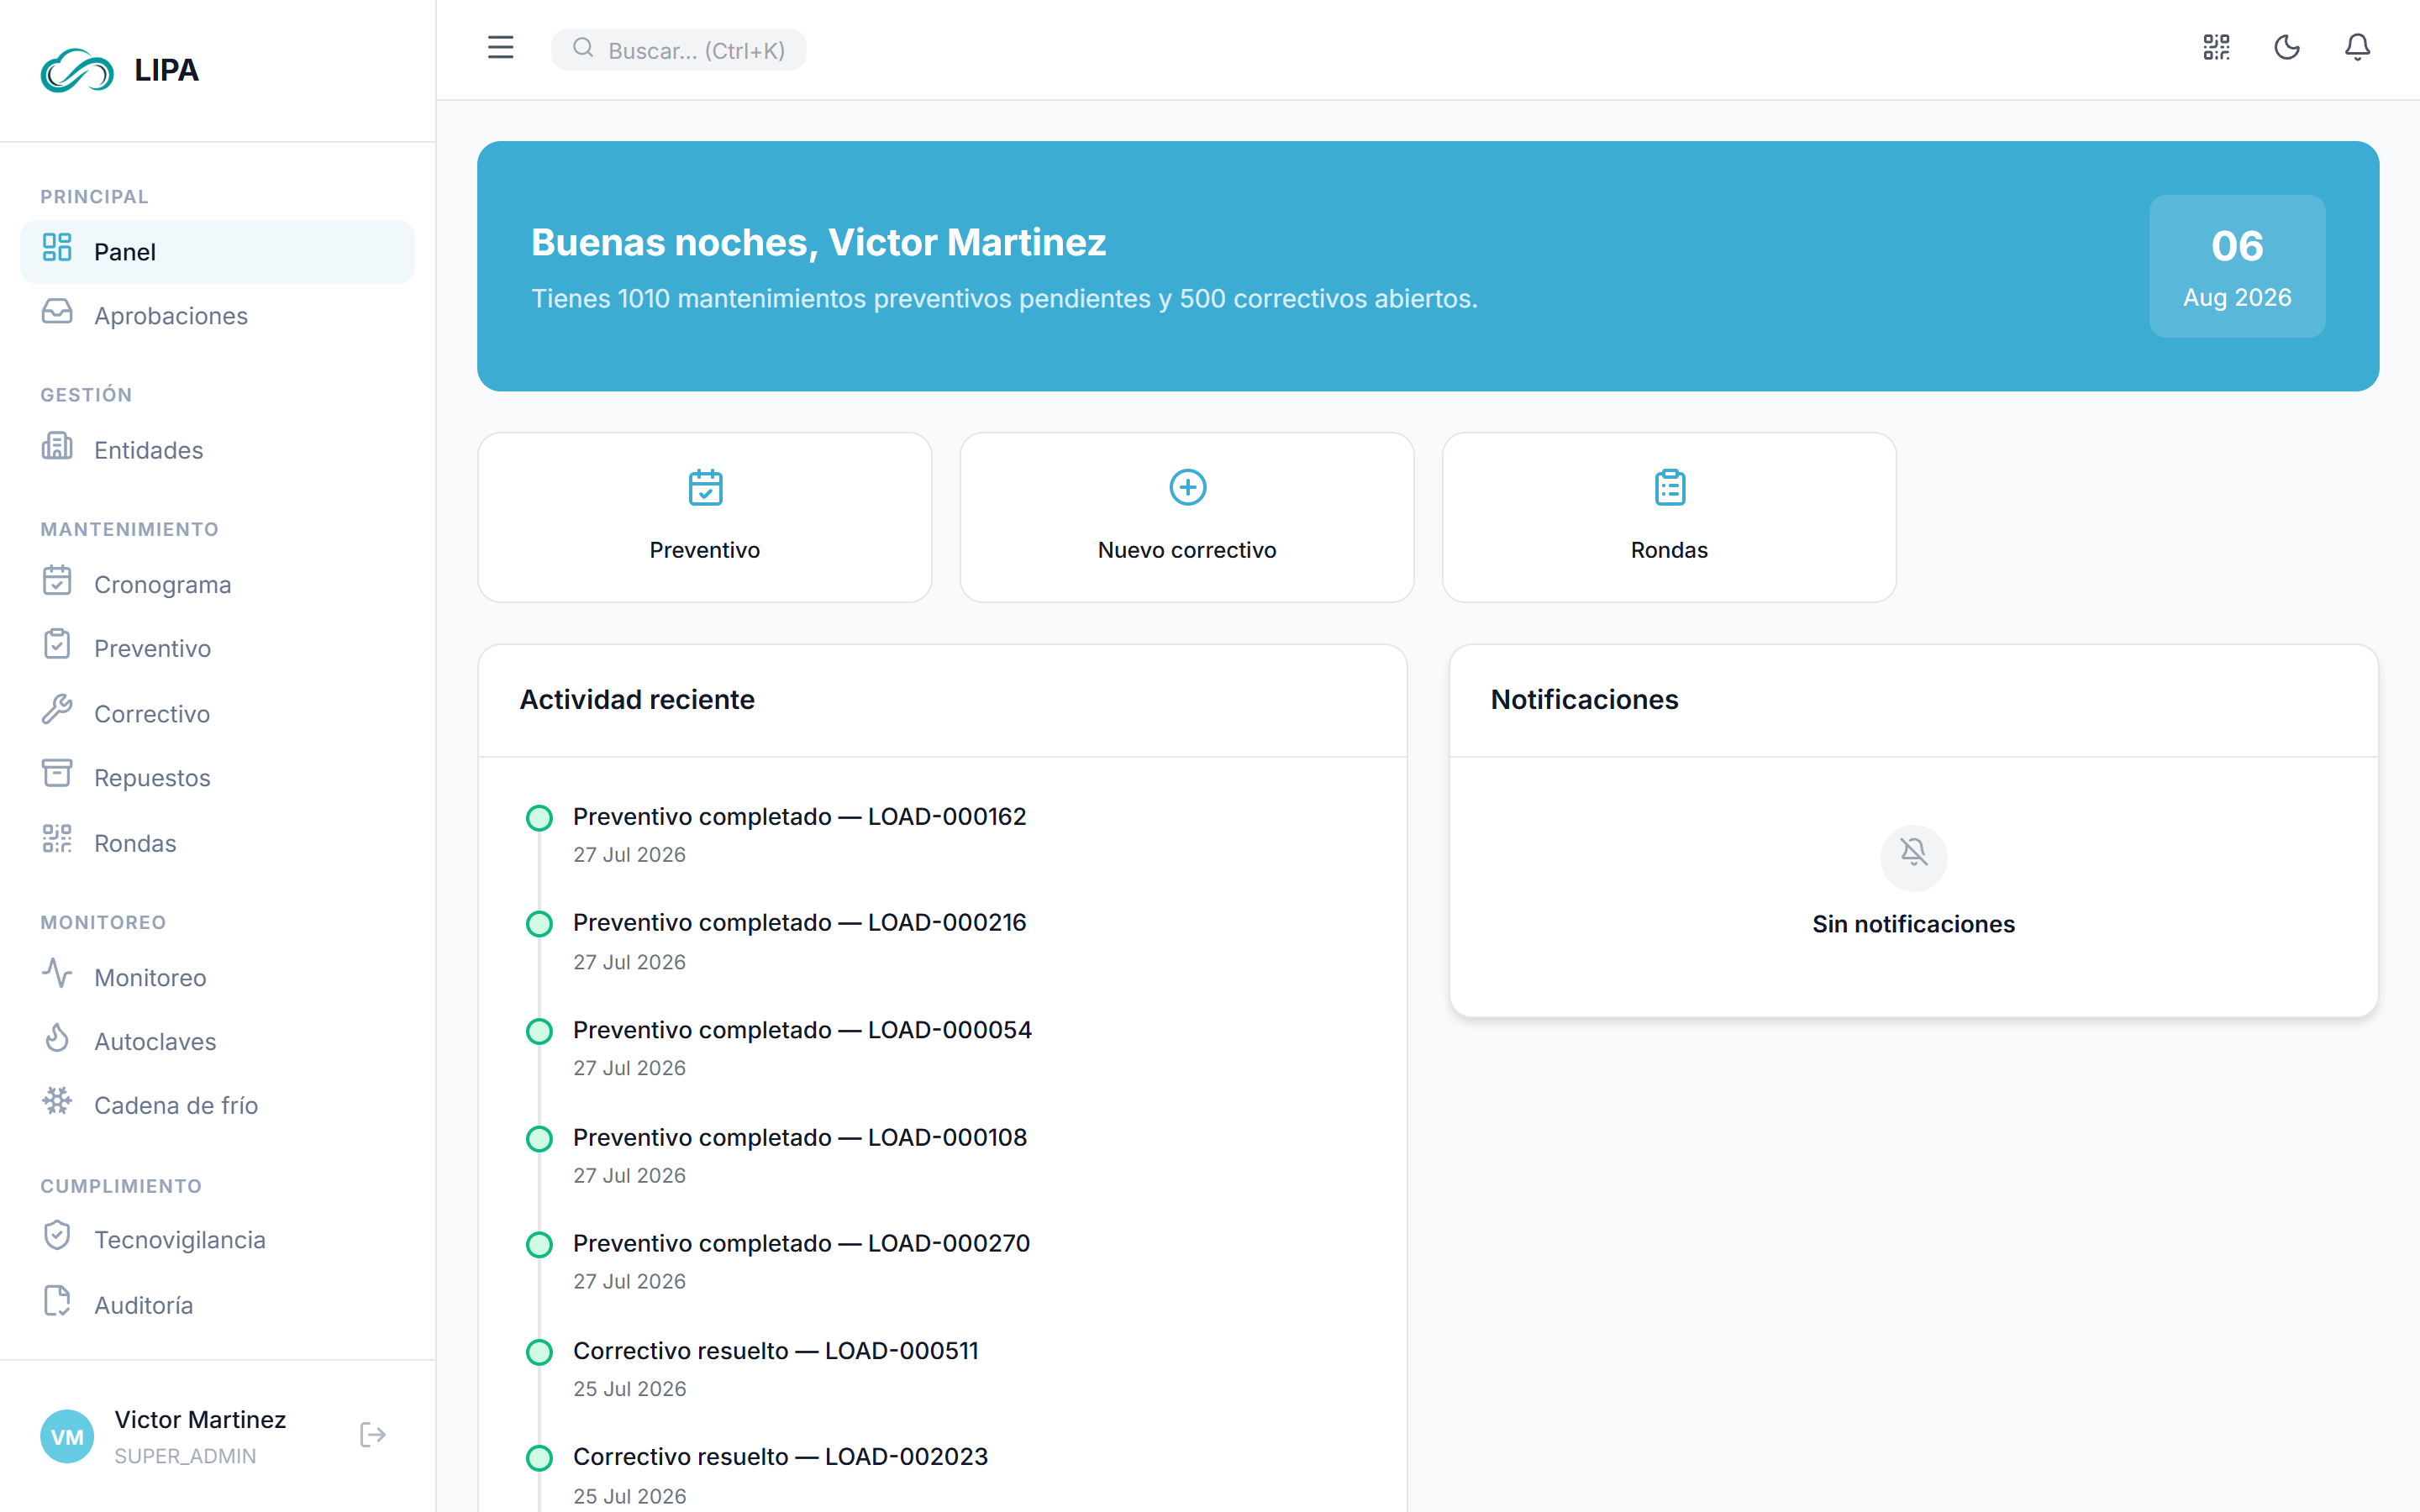Click the plus-circle icon on Nuevo correctivo
The image size is (2420, 1512).
(x=1187, y=488)
